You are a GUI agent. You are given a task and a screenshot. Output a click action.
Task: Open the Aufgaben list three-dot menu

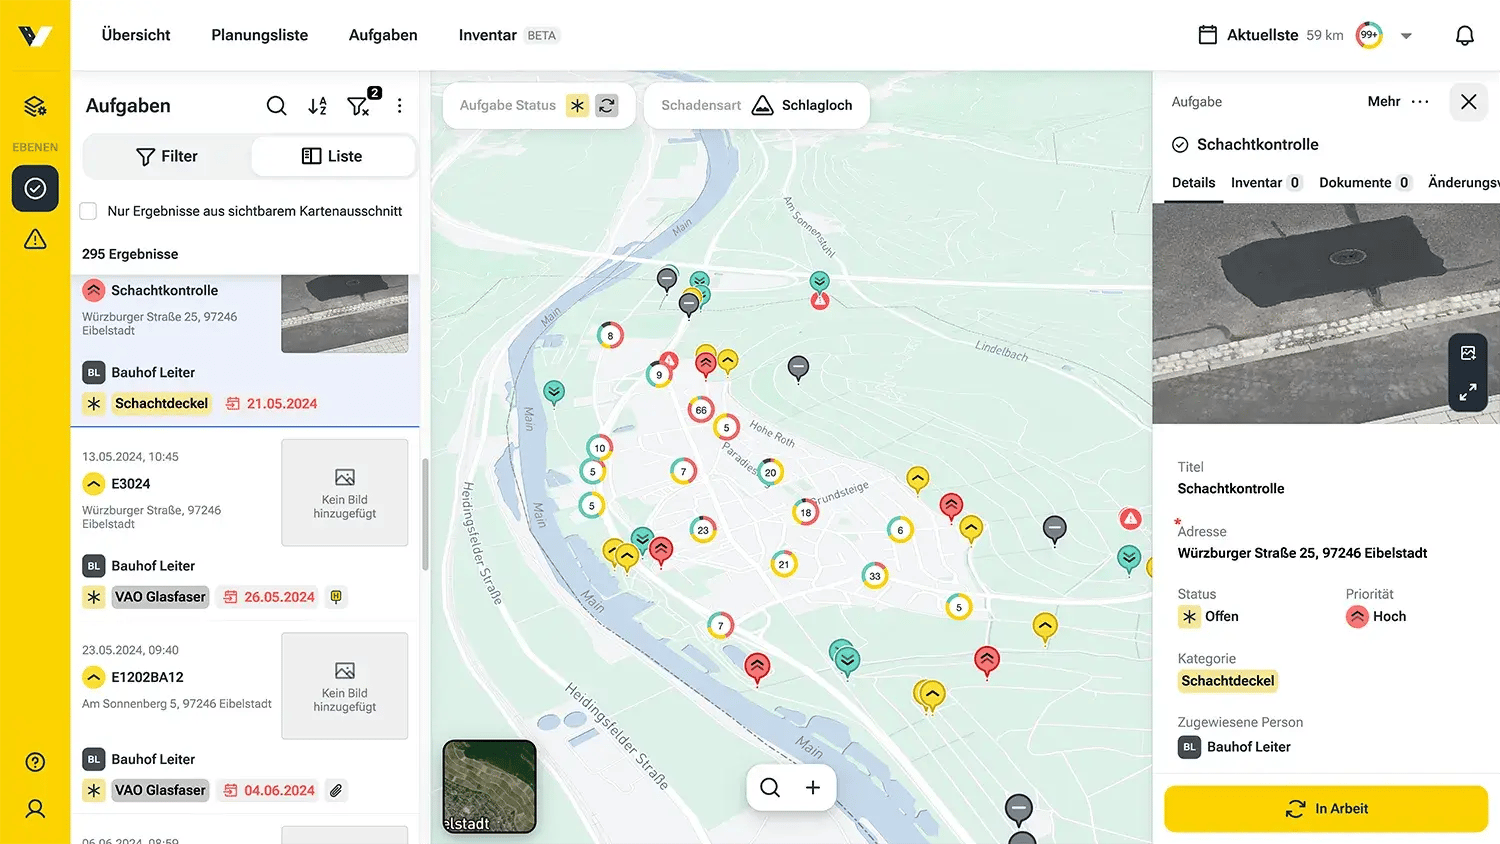click(x=399, y=106)
